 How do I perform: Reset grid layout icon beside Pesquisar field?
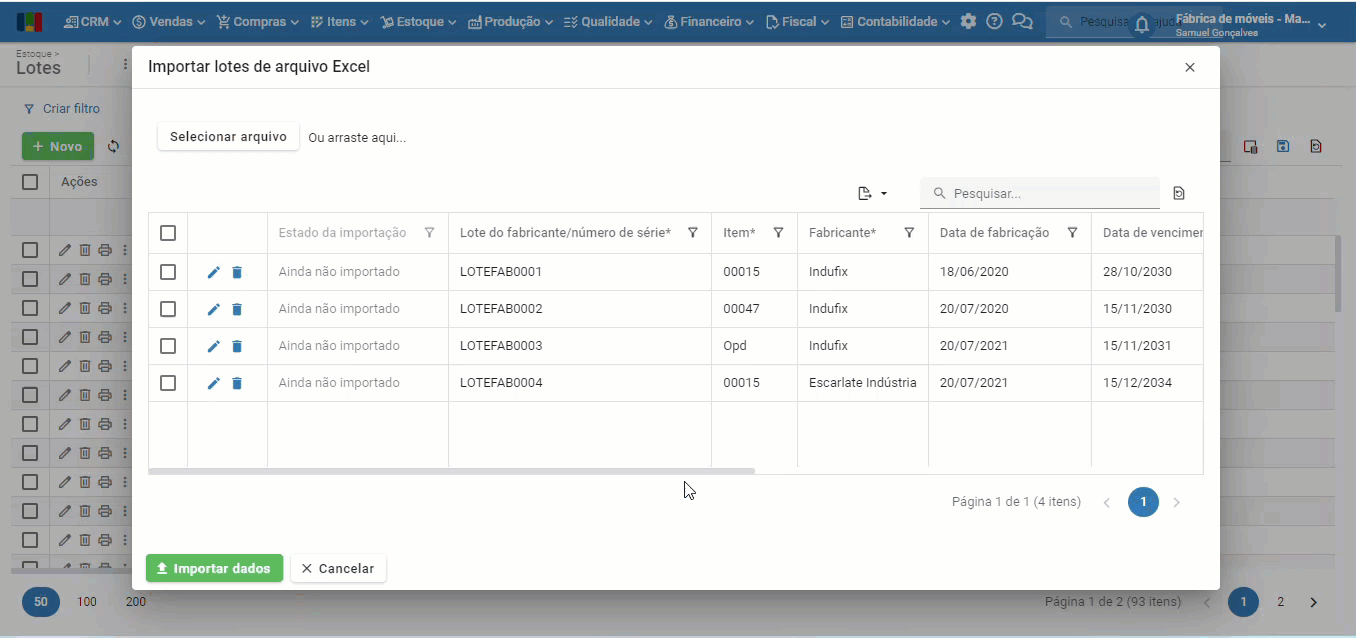[1179, 193]
